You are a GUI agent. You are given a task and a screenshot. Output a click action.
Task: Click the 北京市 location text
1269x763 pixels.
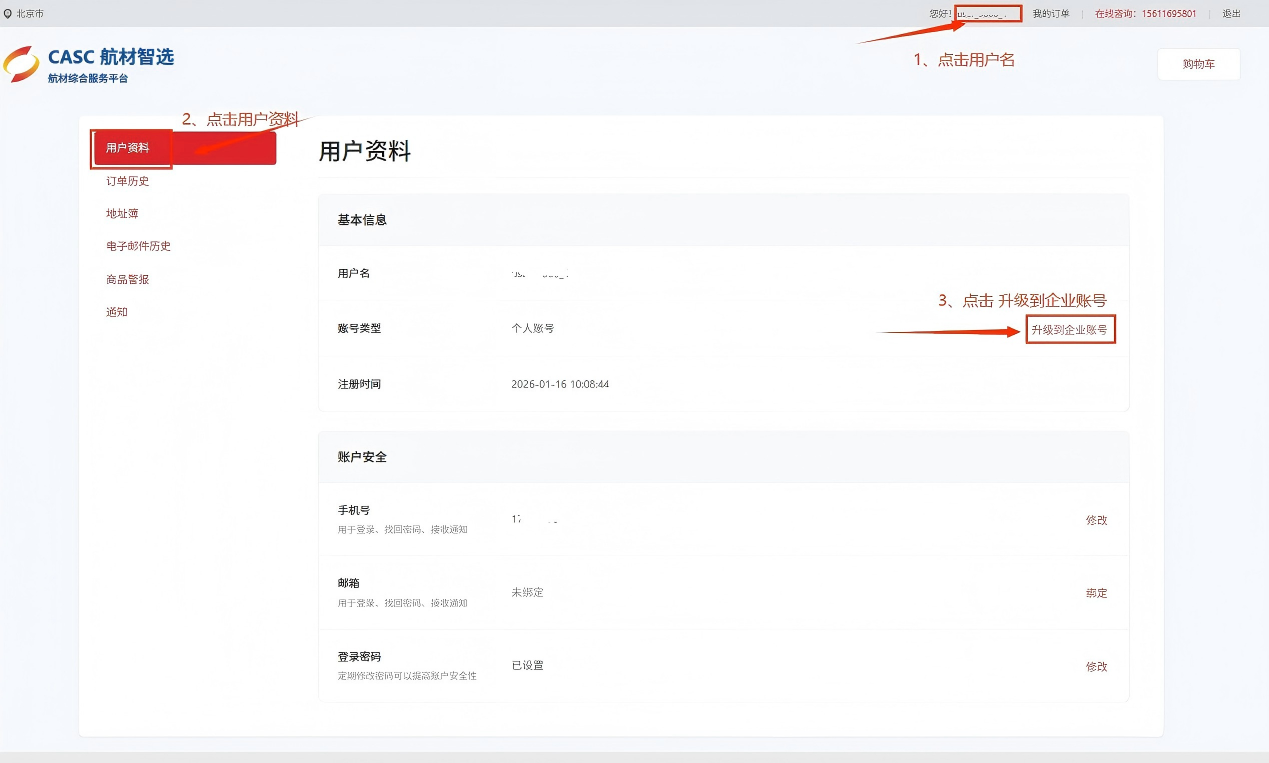[30, 14]
